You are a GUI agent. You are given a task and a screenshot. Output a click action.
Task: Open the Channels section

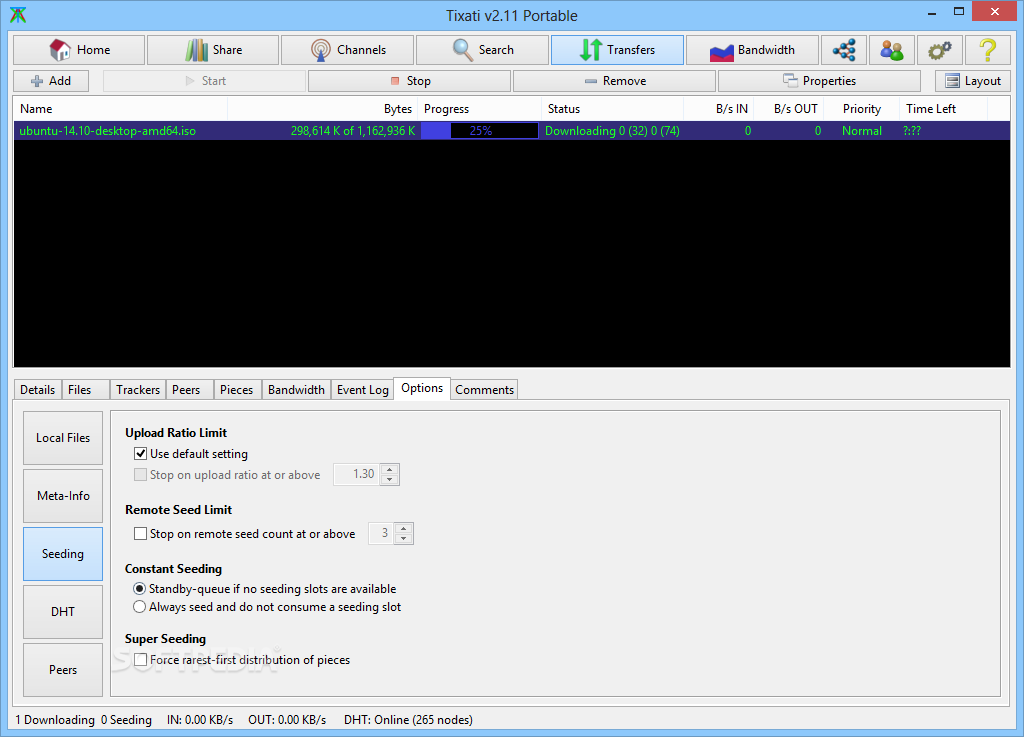click(347, 50)
